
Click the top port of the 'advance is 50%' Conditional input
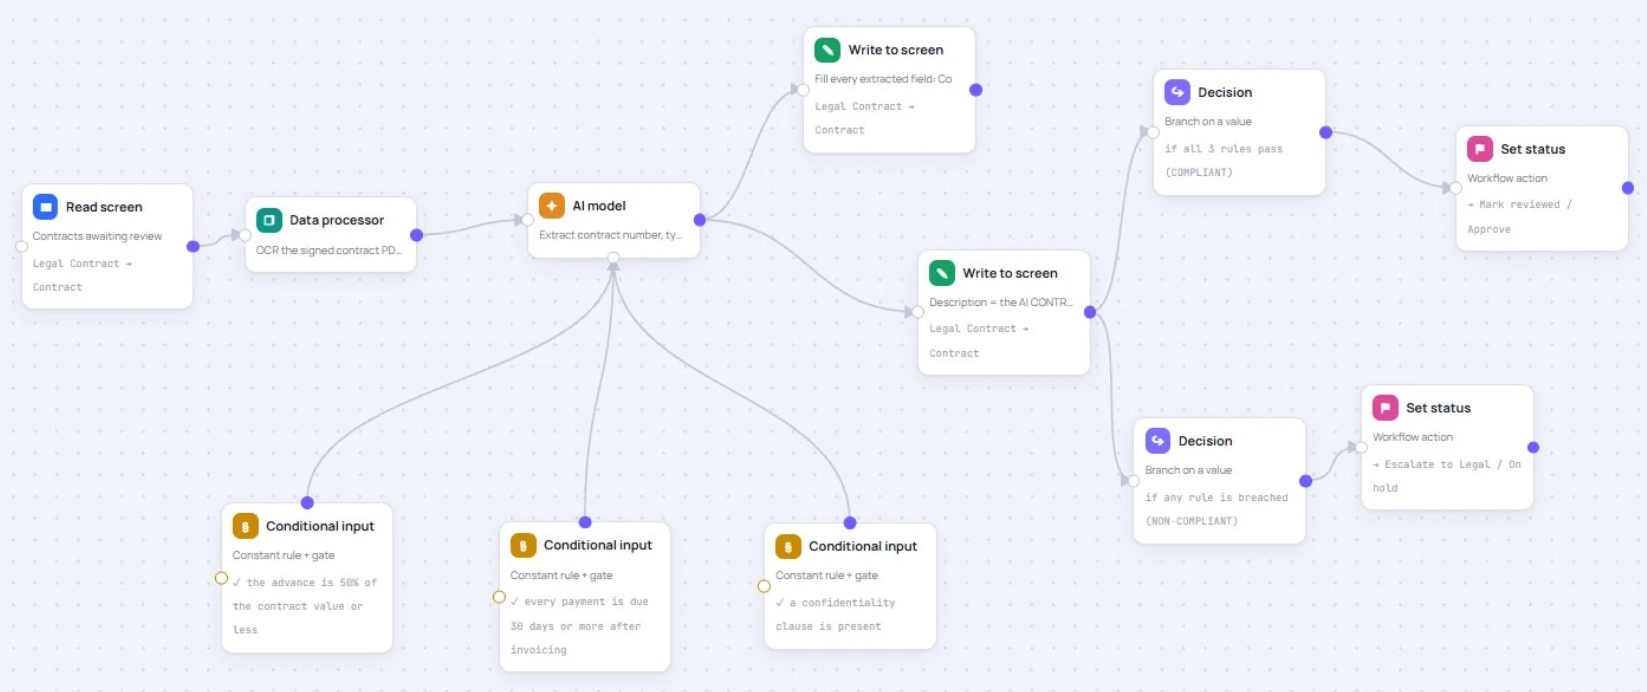(307, 503)
